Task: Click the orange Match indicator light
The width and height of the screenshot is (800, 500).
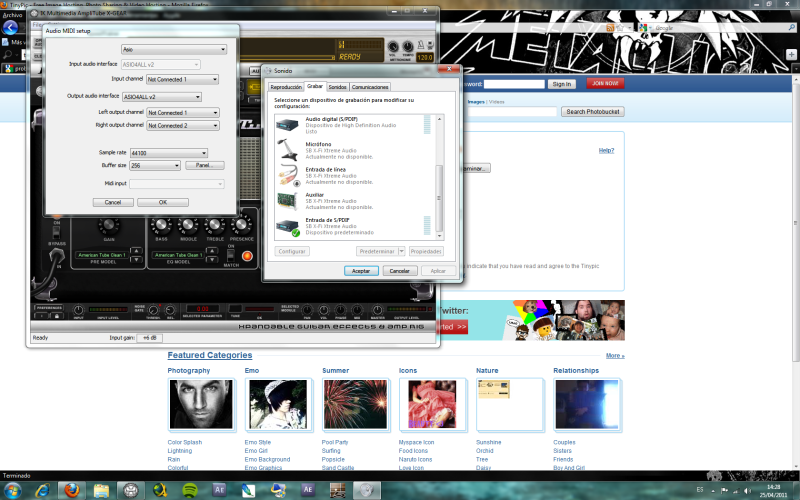Action: tap(247, 256)
